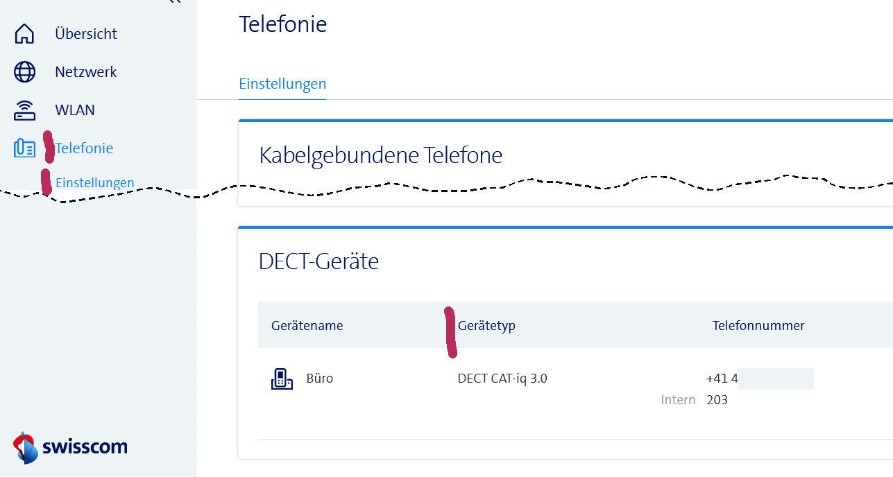Click the swisscom wordmark text
The width and height of the screenshot is (893, 477).
click(x=85, y=446)
